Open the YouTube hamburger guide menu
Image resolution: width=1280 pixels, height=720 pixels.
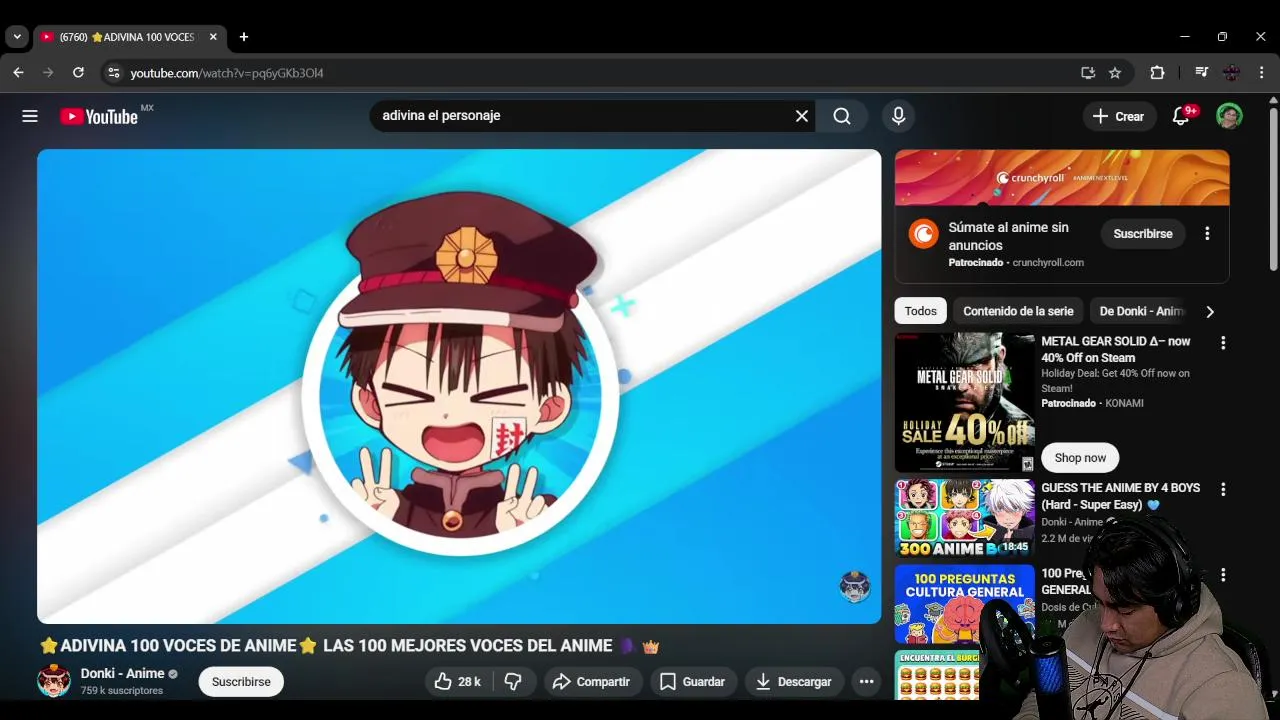(x=30, y=116)
